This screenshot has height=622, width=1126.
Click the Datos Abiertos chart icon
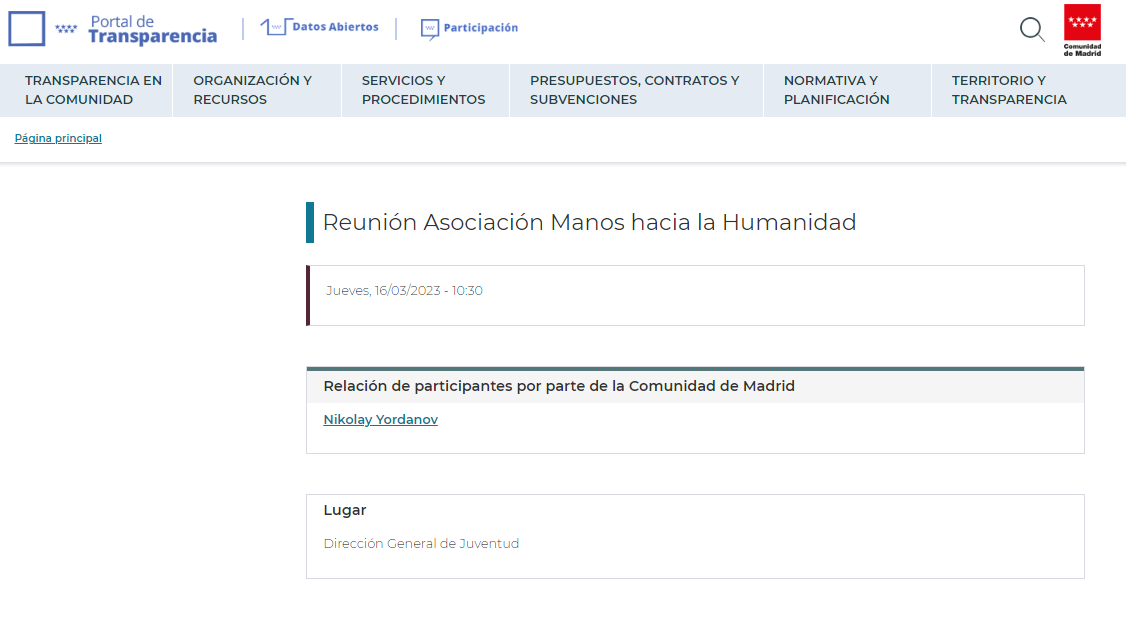coord(276,27)
